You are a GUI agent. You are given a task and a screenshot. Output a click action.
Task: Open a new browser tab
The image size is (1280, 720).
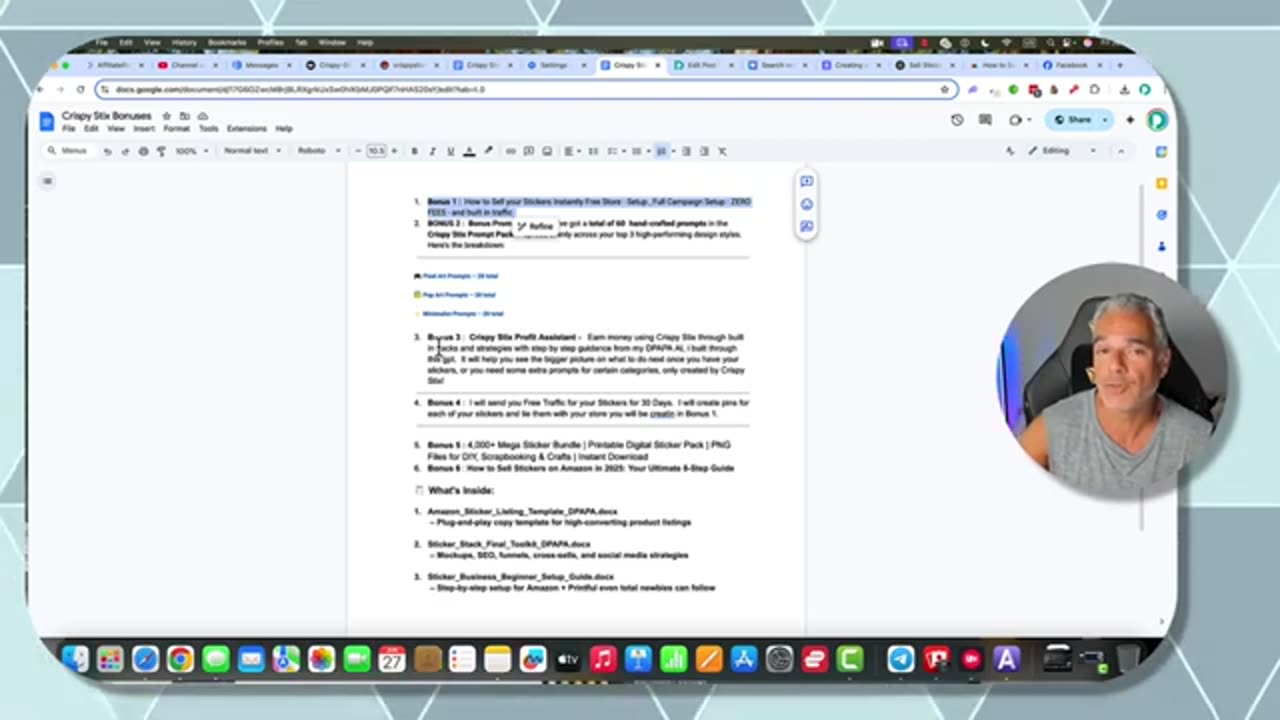[x=1119, y=65]
